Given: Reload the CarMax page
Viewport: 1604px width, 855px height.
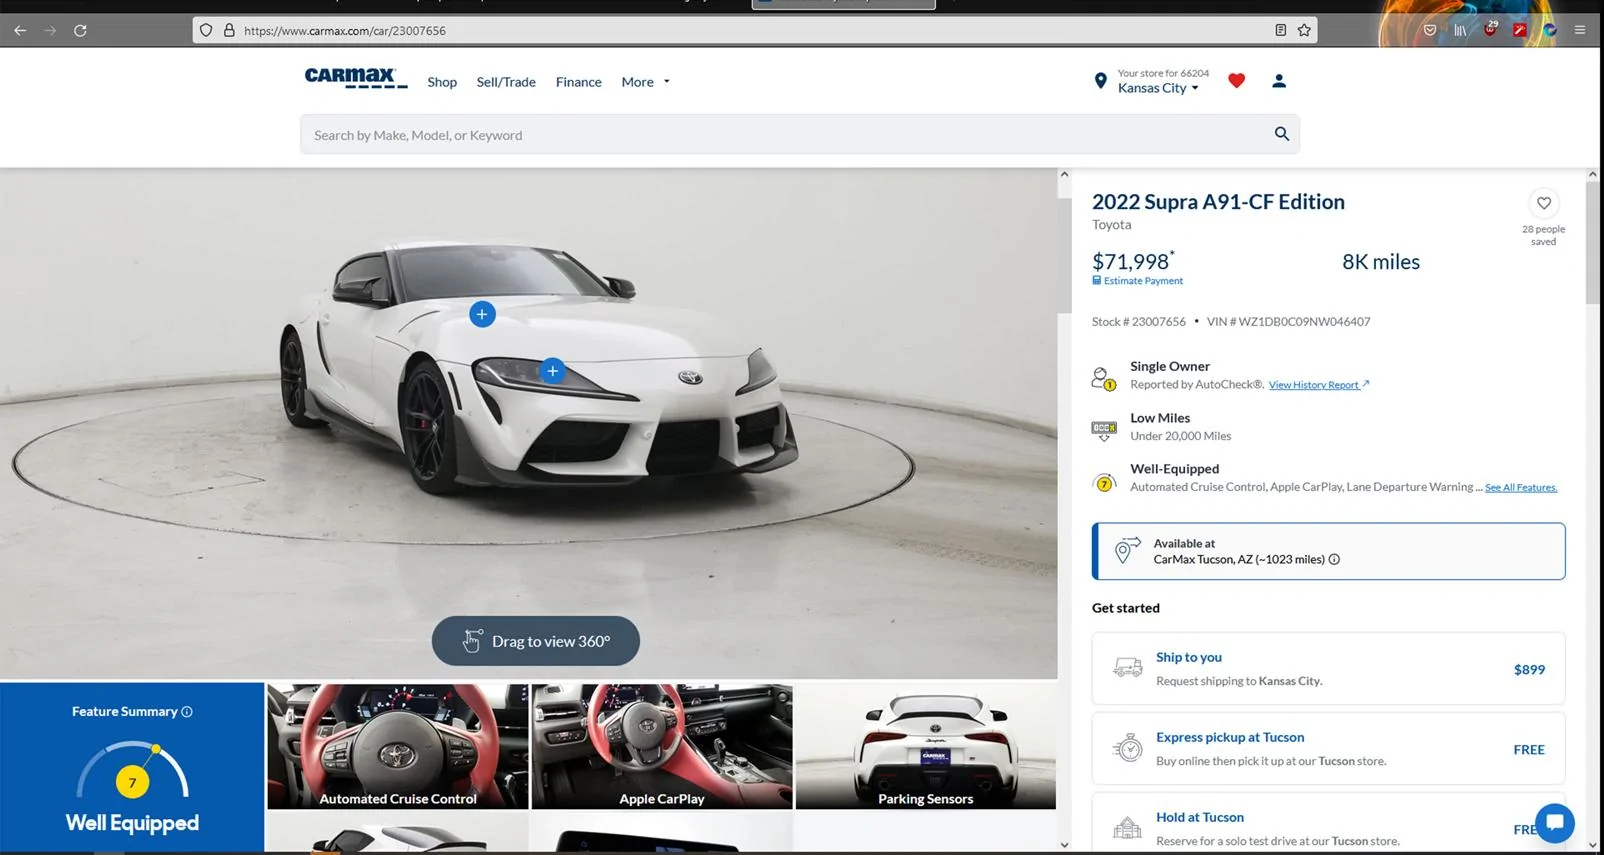Looking at the screenshot, I should click(80, 31).
